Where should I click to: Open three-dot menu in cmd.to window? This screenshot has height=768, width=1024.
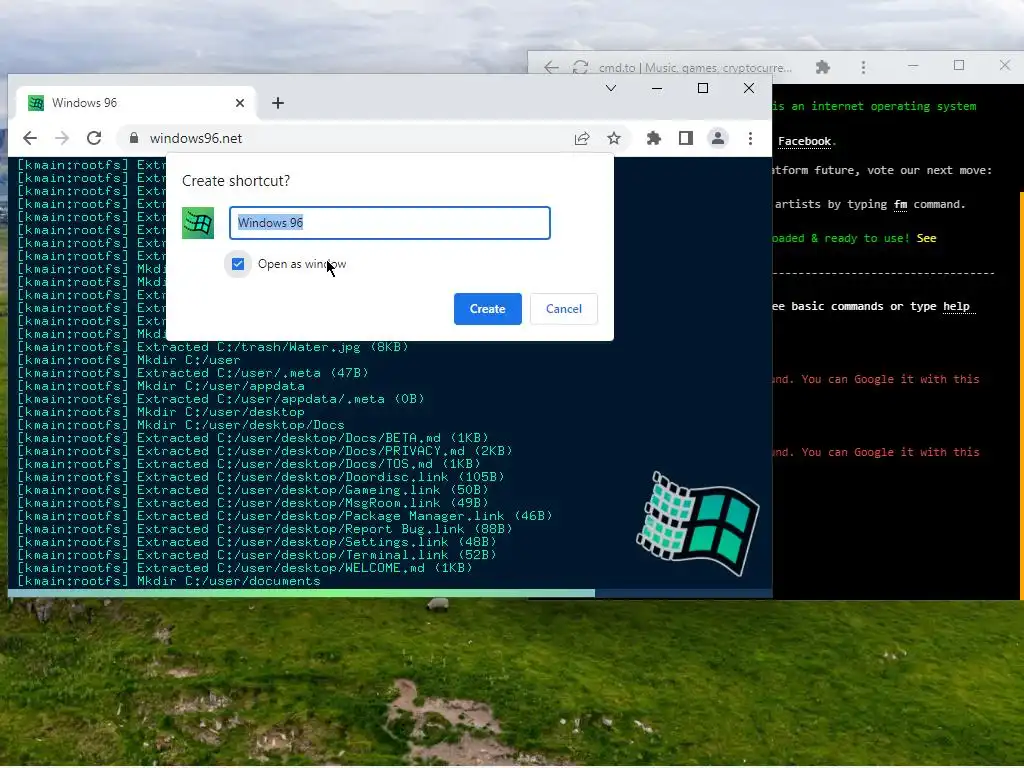[863, 67]
